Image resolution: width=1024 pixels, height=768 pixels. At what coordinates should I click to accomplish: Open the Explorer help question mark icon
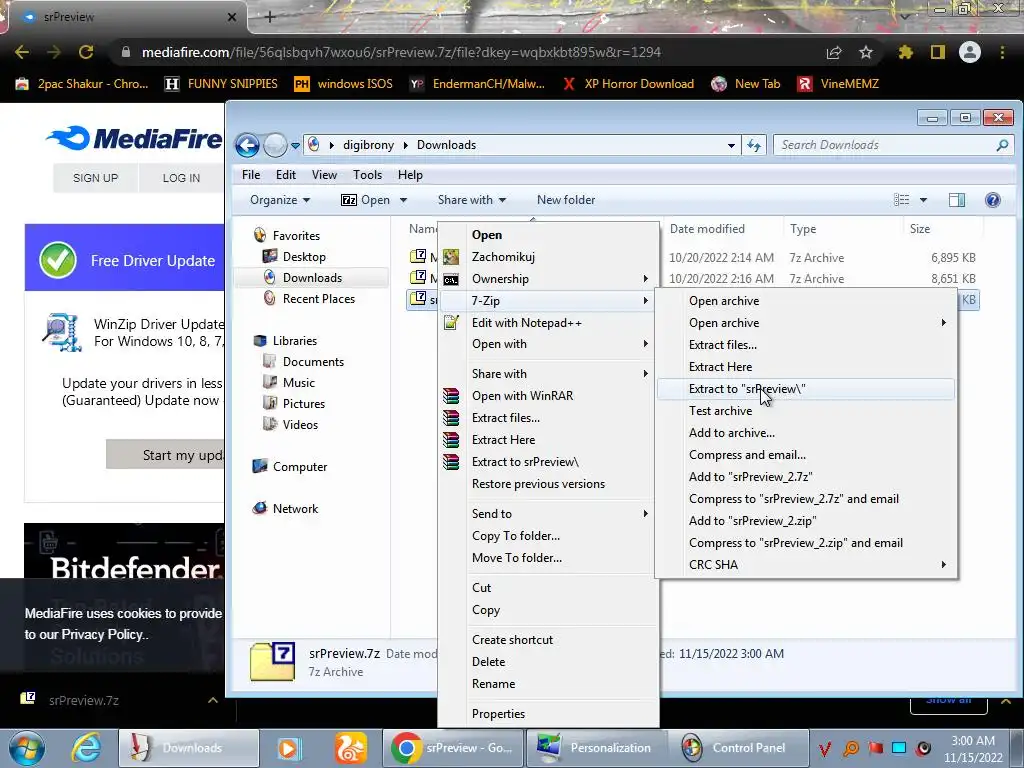993,200
